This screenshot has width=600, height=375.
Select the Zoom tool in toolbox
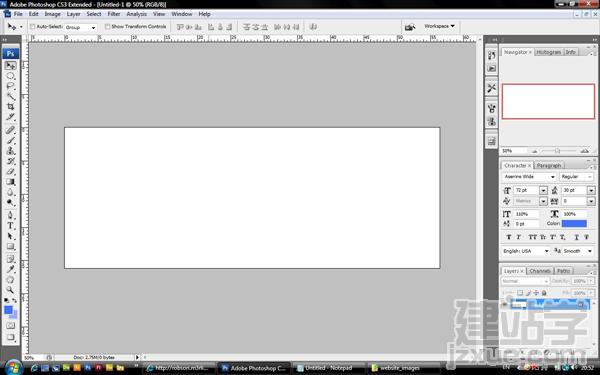[10, 290]
